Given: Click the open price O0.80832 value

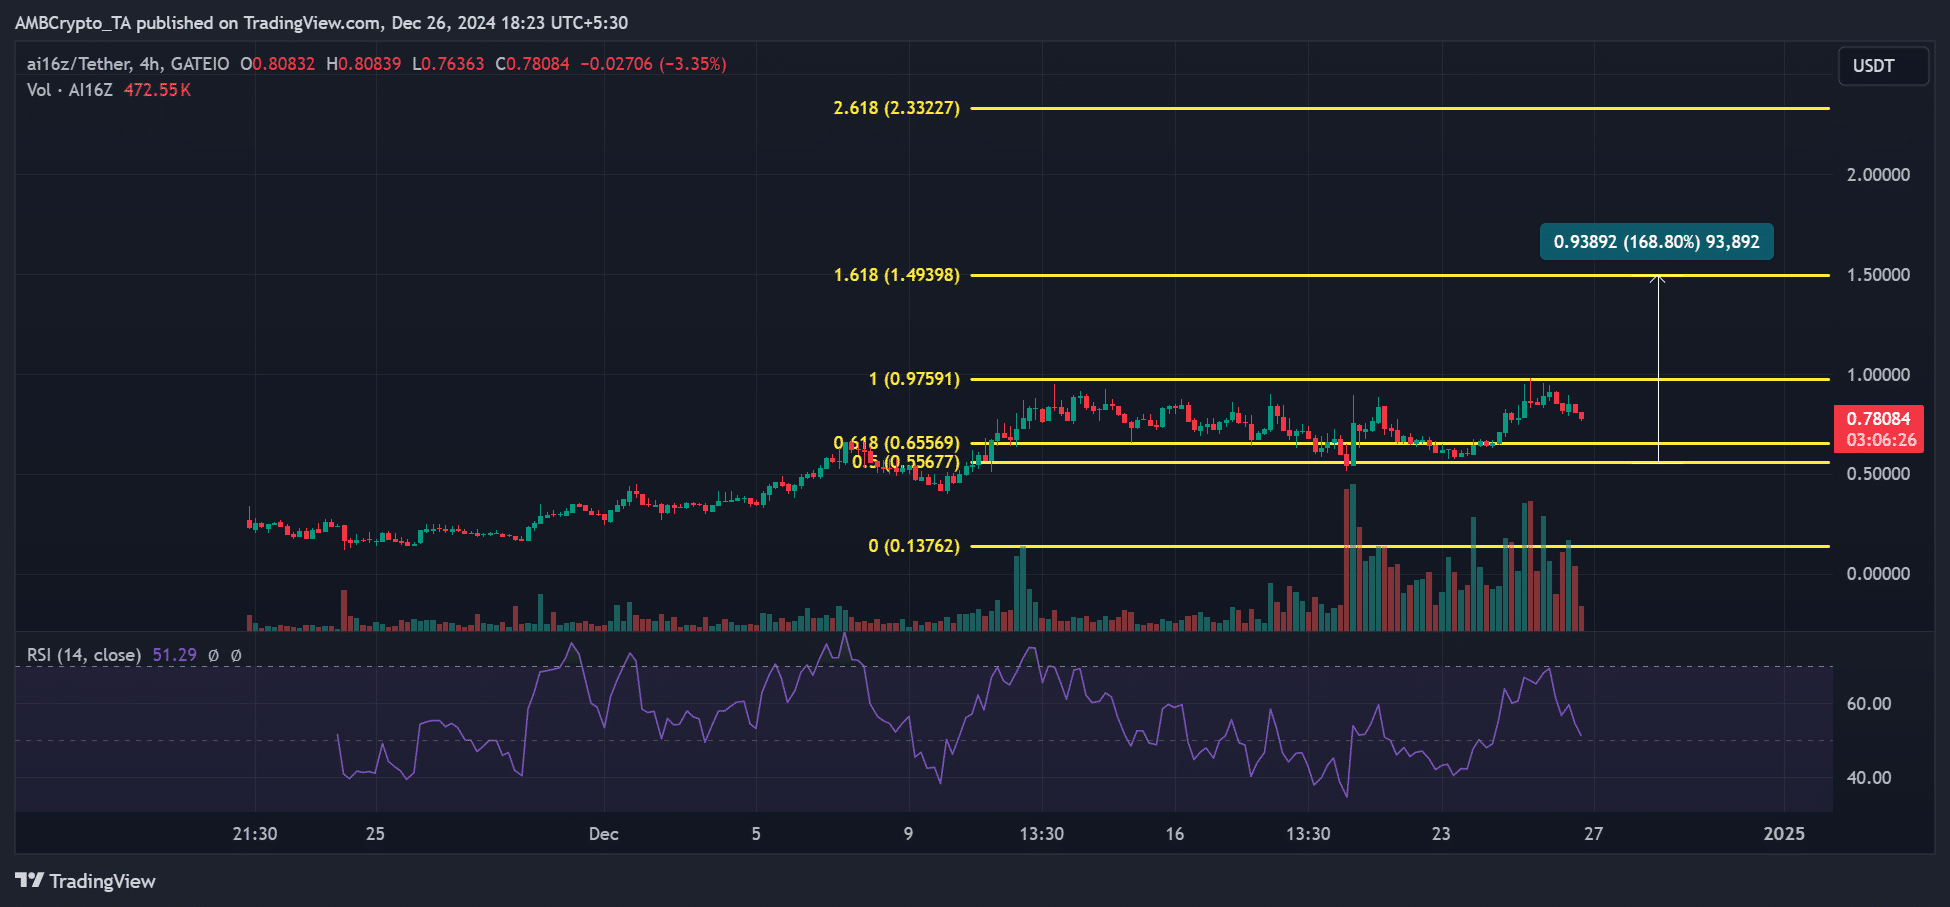Looking at the screenshot, I should (278, 64).
